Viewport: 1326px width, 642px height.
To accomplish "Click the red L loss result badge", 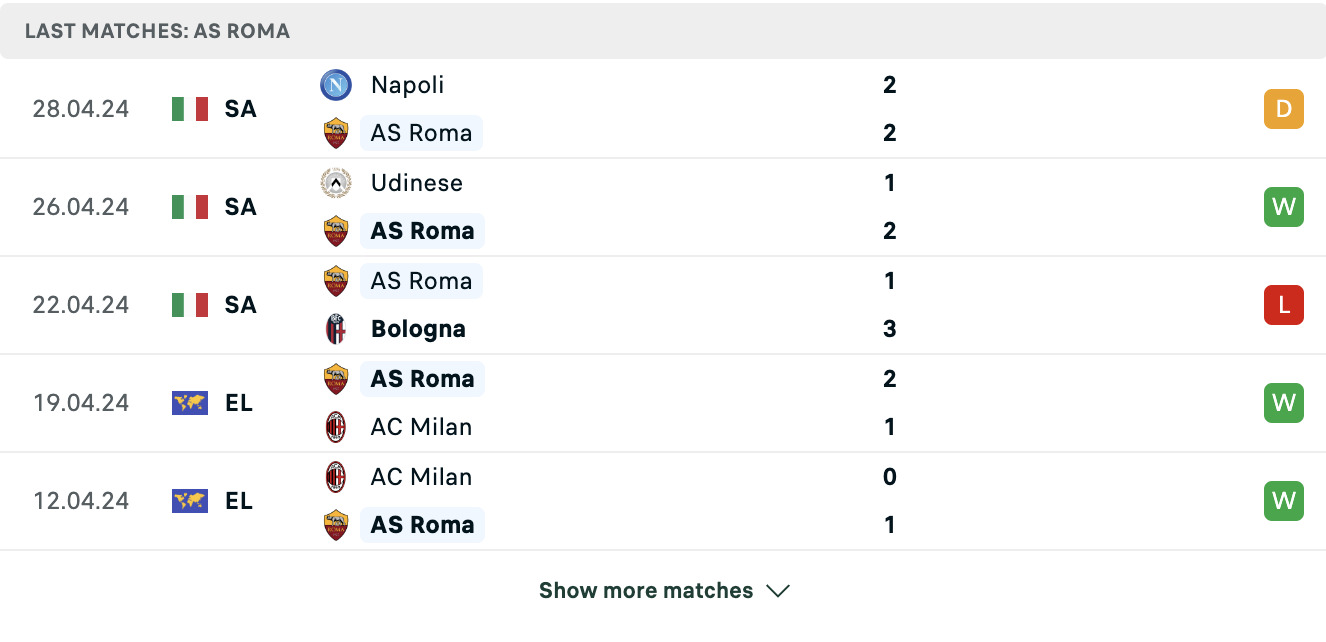I will 1284,305.
